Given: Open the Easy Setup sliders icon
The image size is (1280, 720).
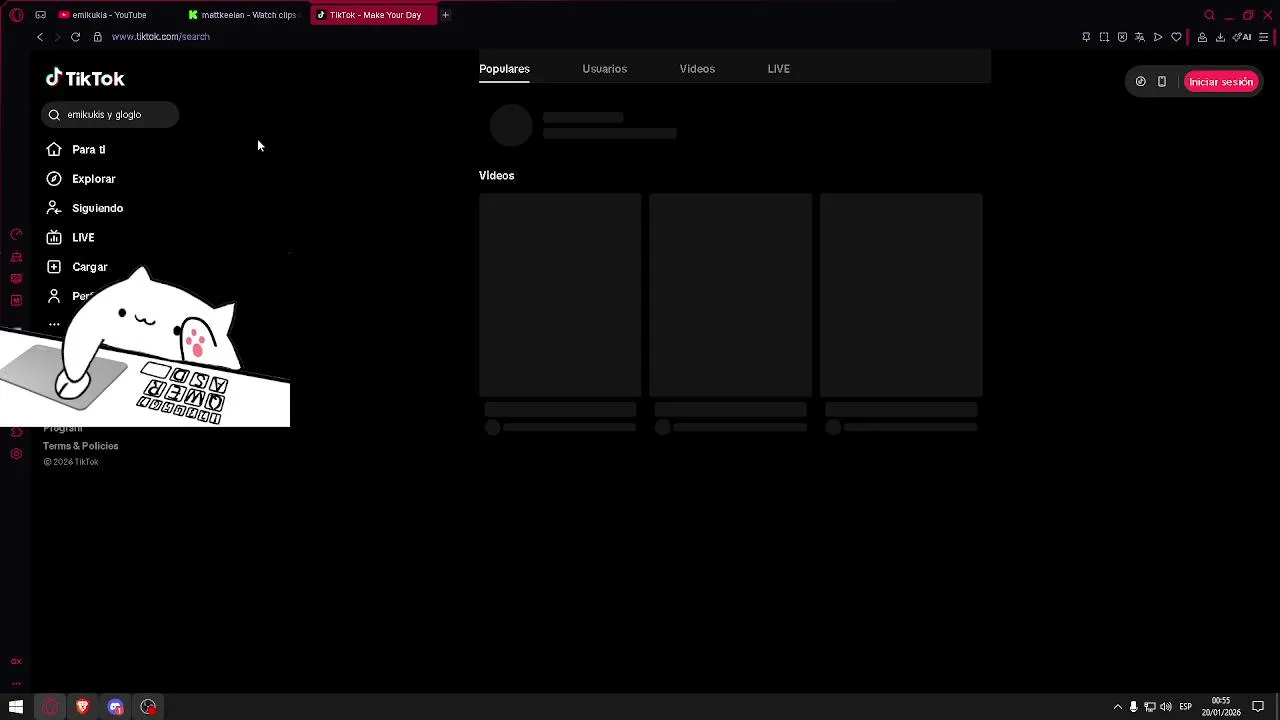Looking at the screenshot, I should (1264, 37).
